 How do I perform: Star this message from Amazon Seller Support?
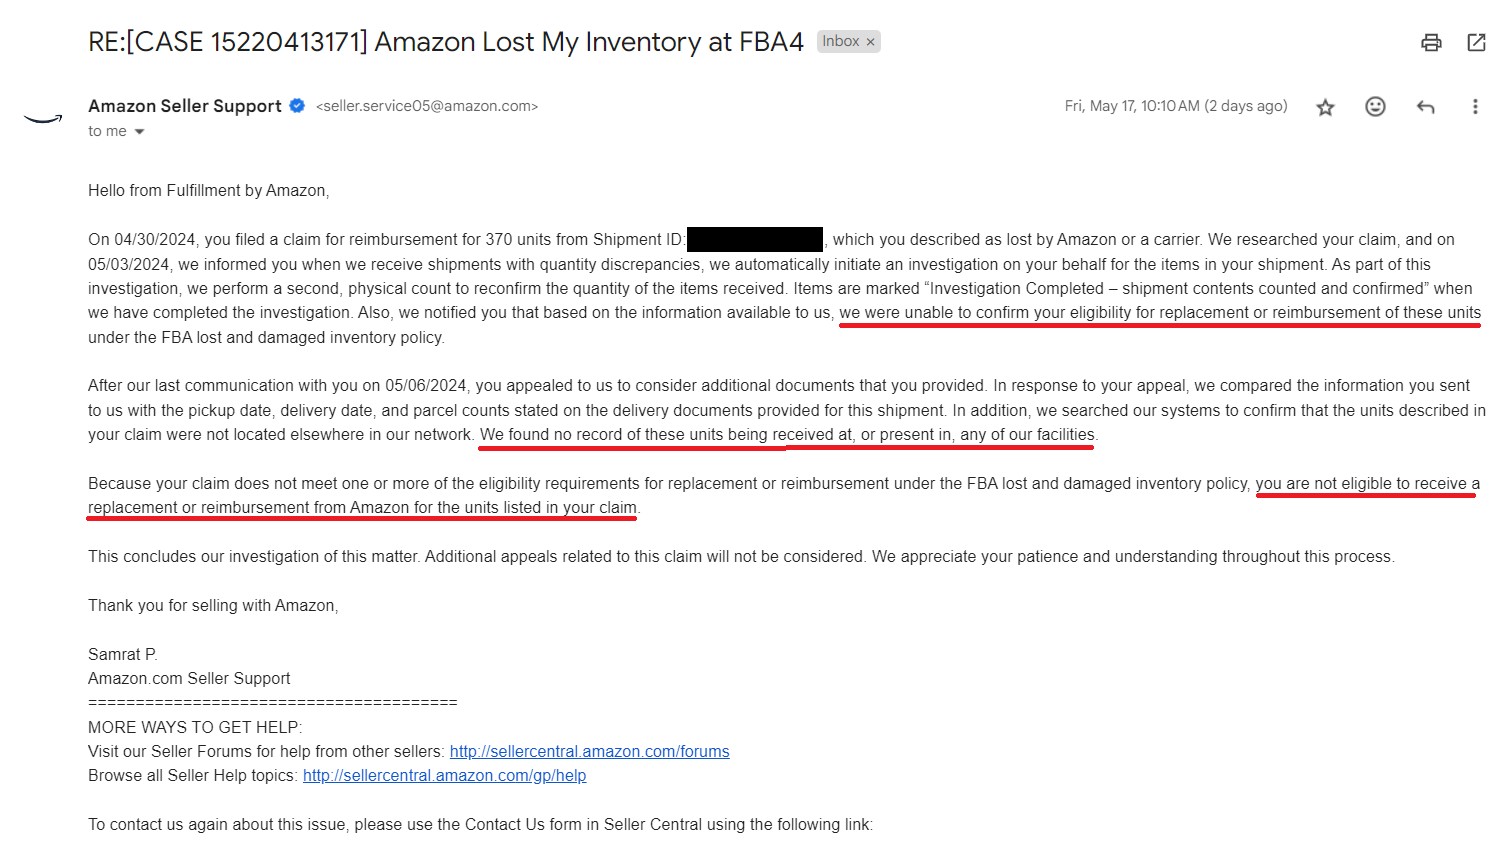[1325, 107]
